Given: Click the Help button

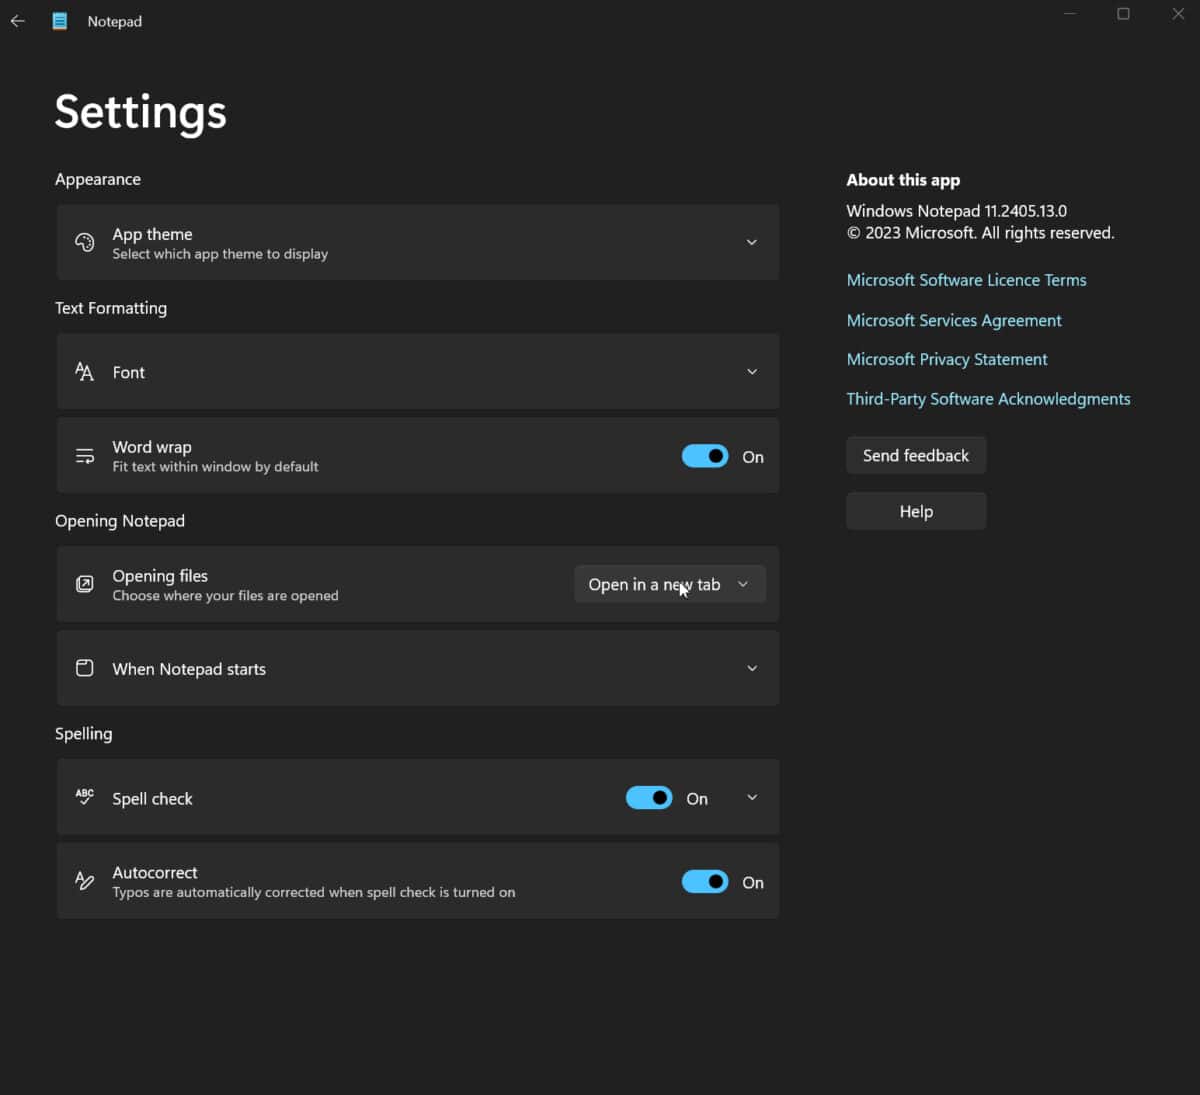Looking at the screenshot, I should [x=915, y=511].
